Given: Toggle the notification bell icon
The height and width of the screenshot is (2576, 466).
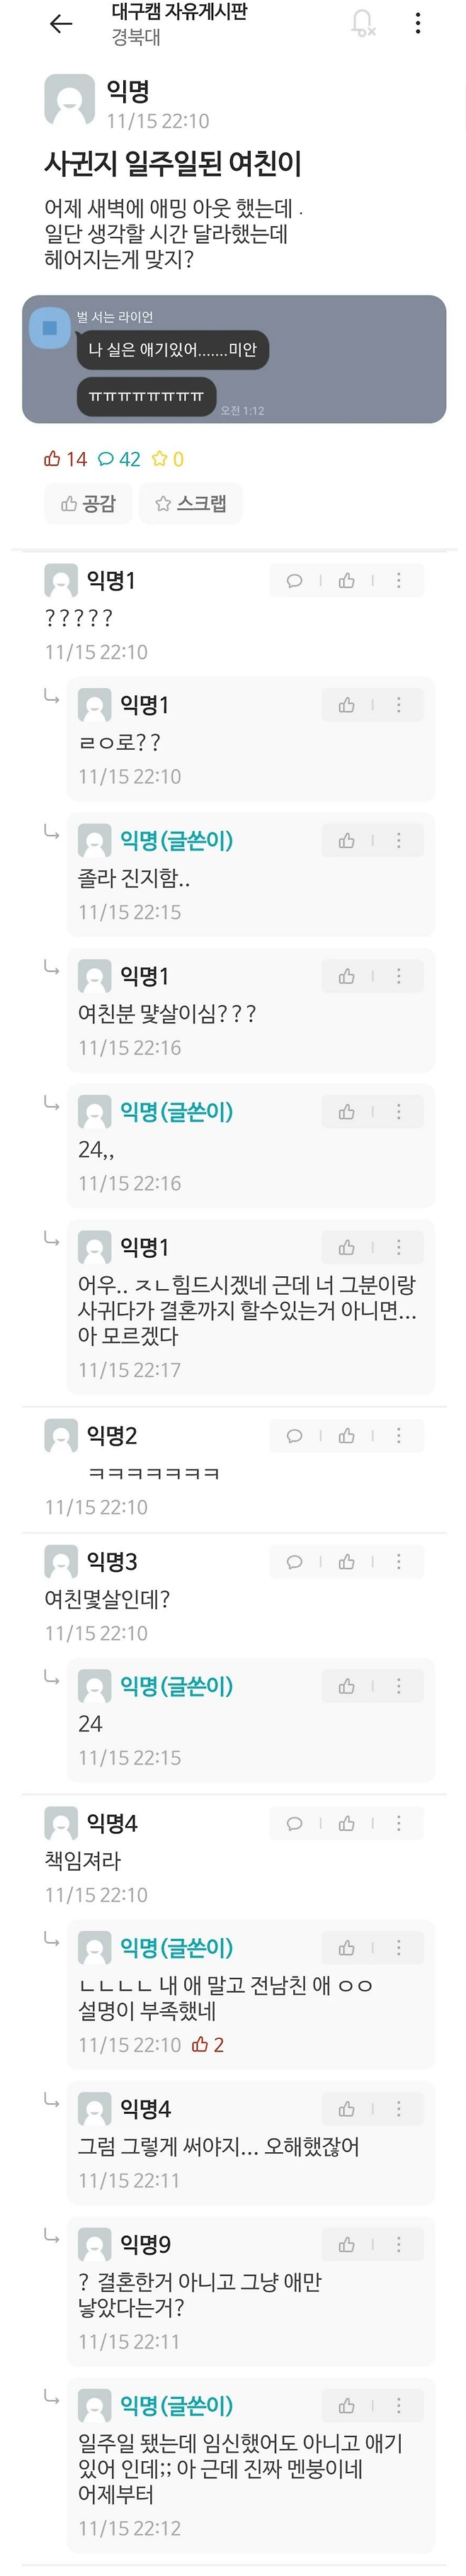Looking at the screenshot, I should coord(364,23).
